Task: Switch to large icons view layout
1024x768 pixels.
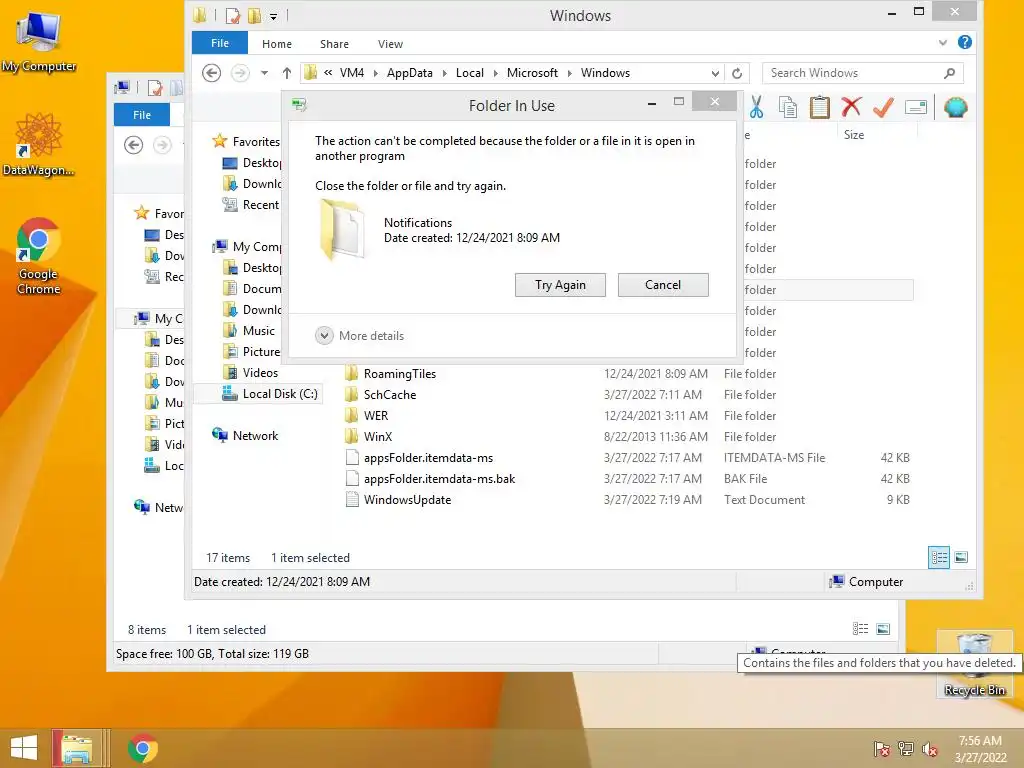Action: [961, 557]
